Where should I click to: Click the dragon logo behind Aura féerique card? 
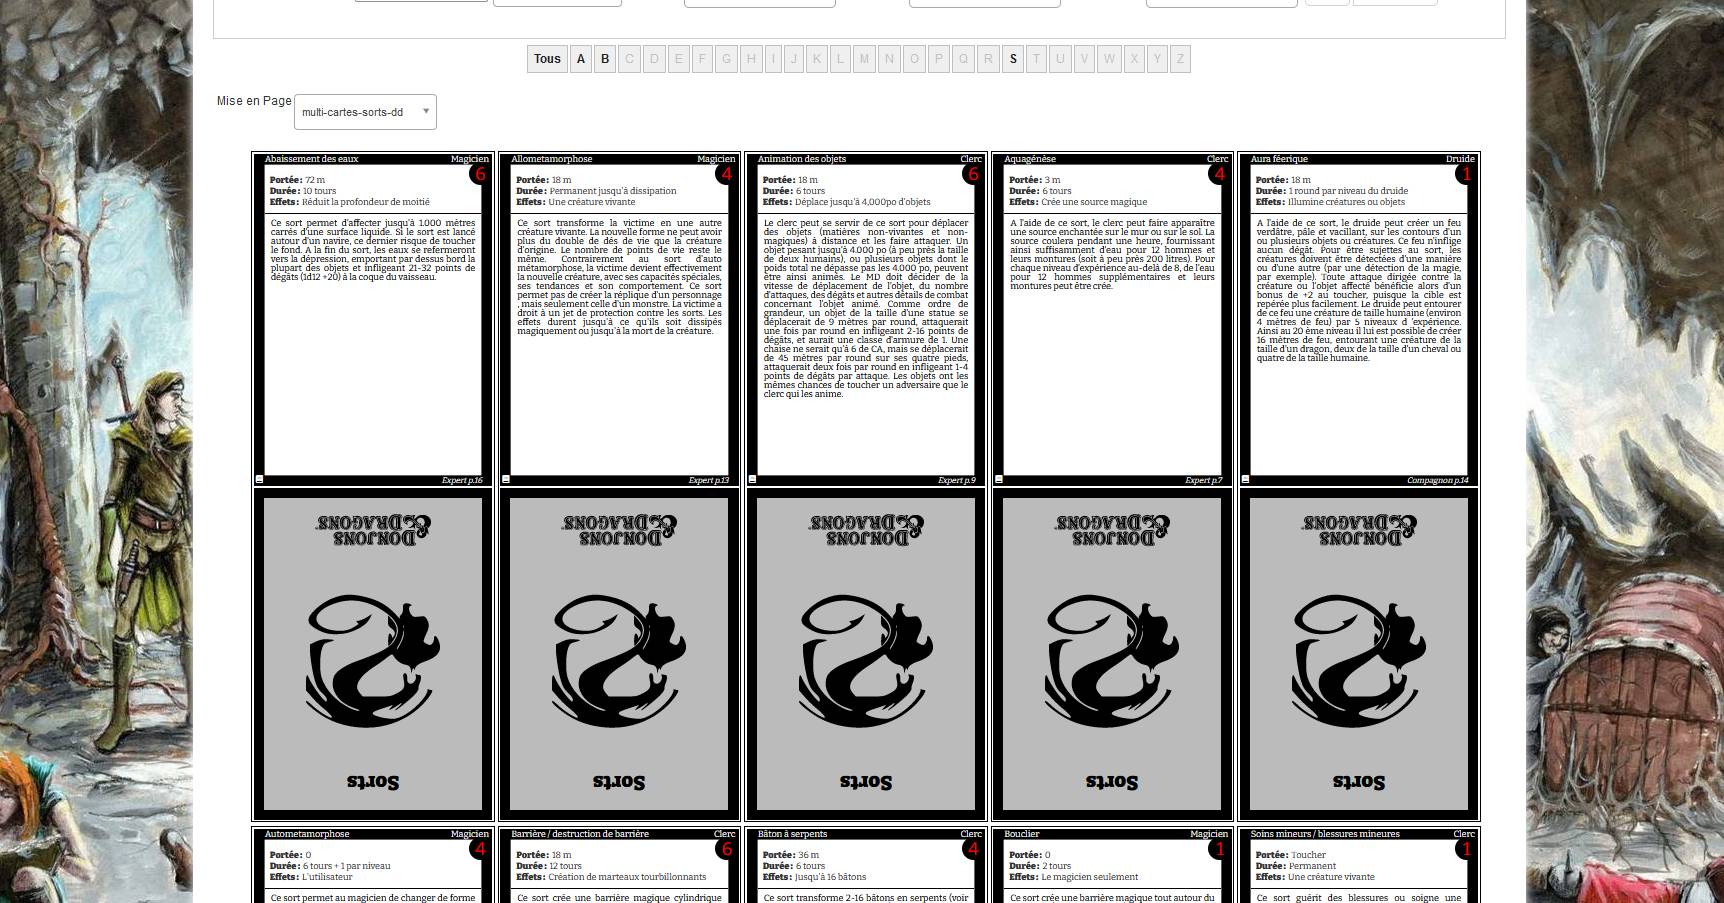(1359, 661)
